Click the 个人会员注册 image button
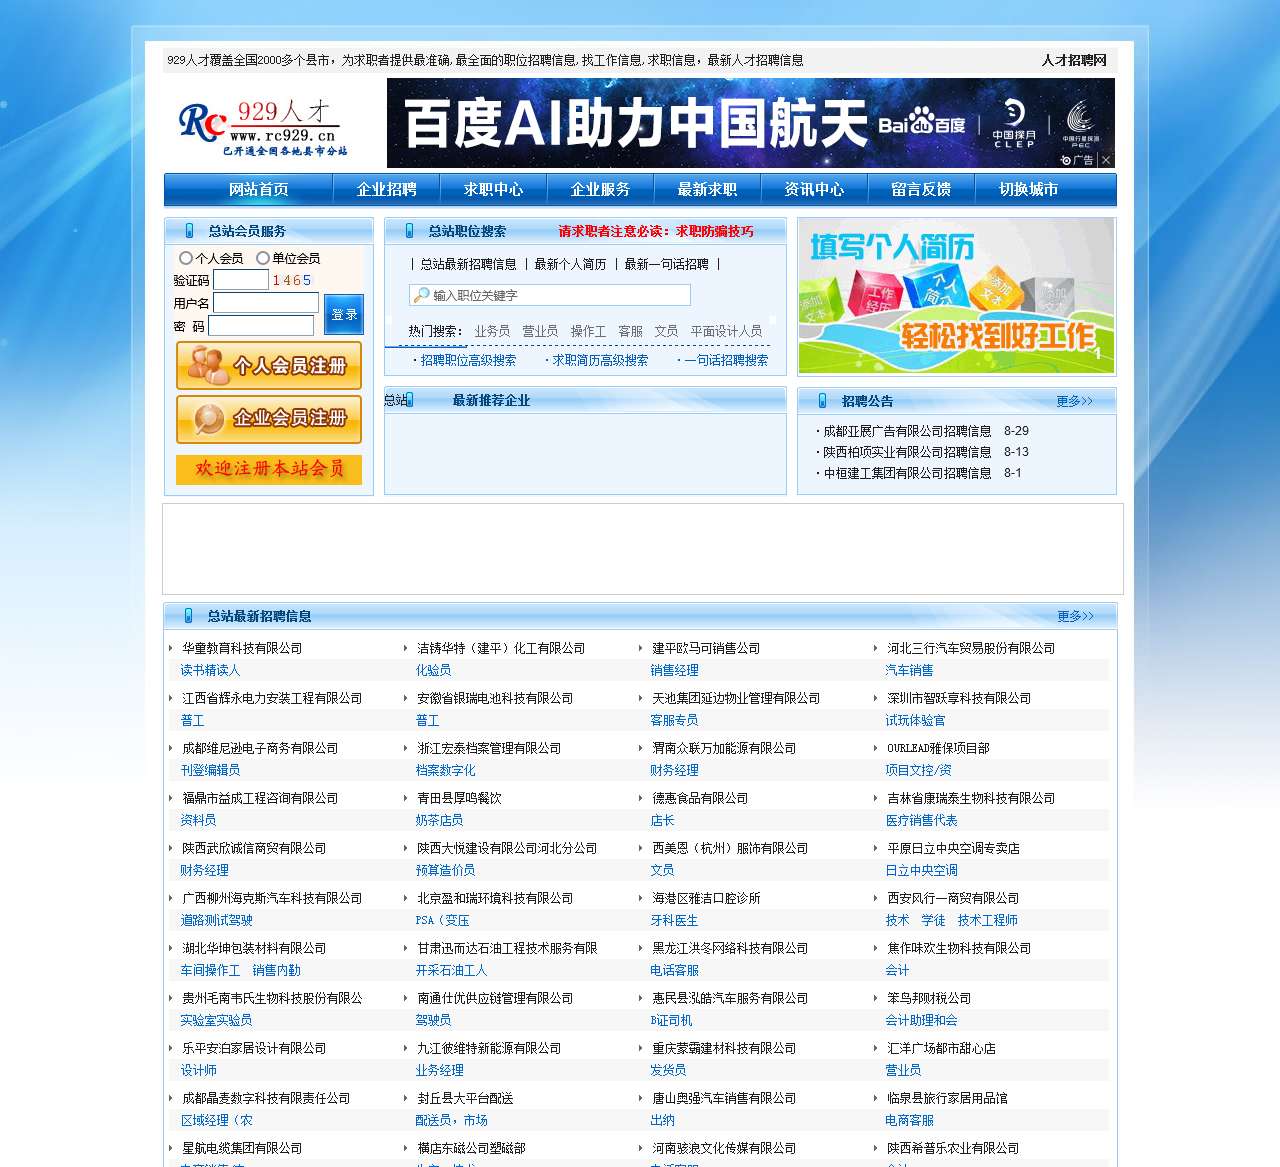 (x=269, y=366)
